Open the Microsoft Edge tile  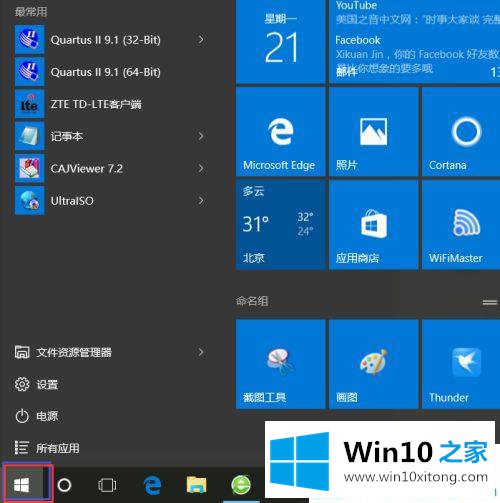pyautogui.click(x=280, y=132)
